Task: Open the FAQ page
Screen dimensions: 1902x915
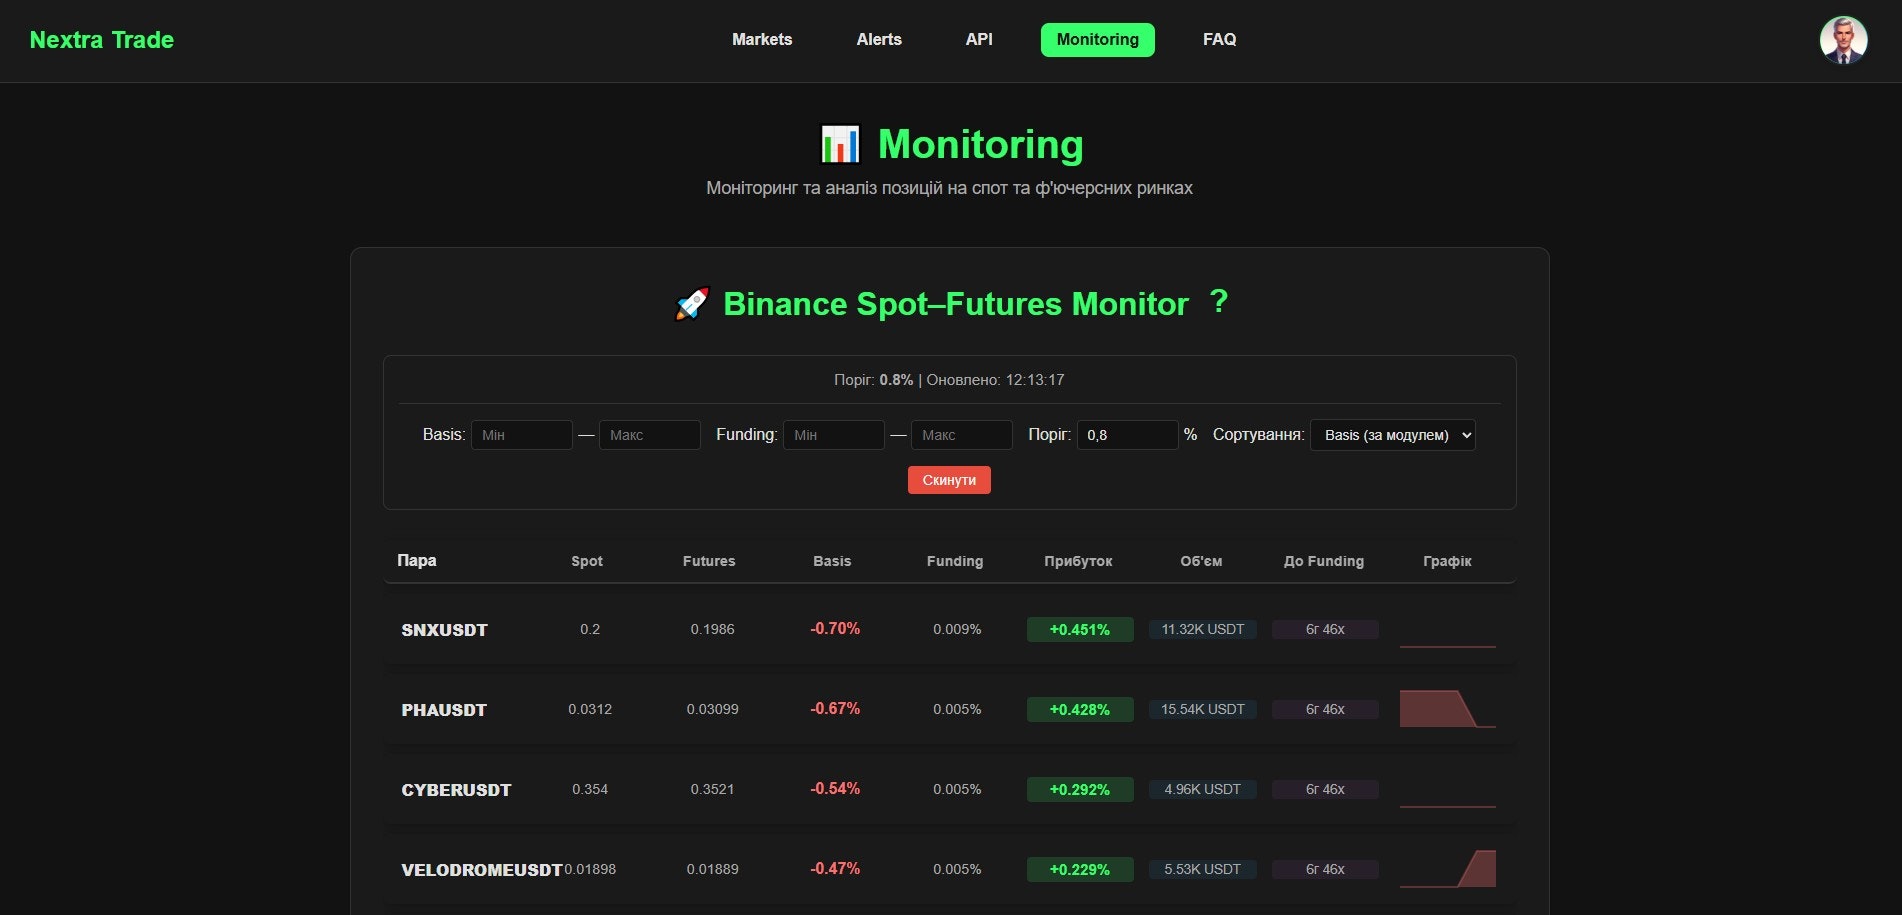Action: point(1219,40)
